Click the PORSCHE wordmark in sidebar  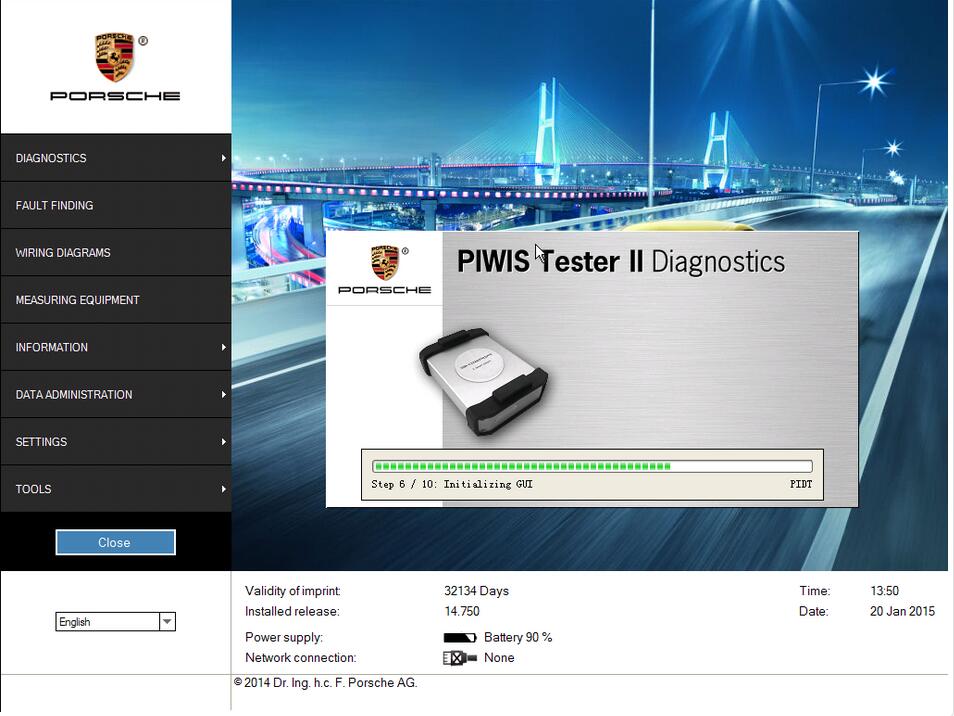115,96
